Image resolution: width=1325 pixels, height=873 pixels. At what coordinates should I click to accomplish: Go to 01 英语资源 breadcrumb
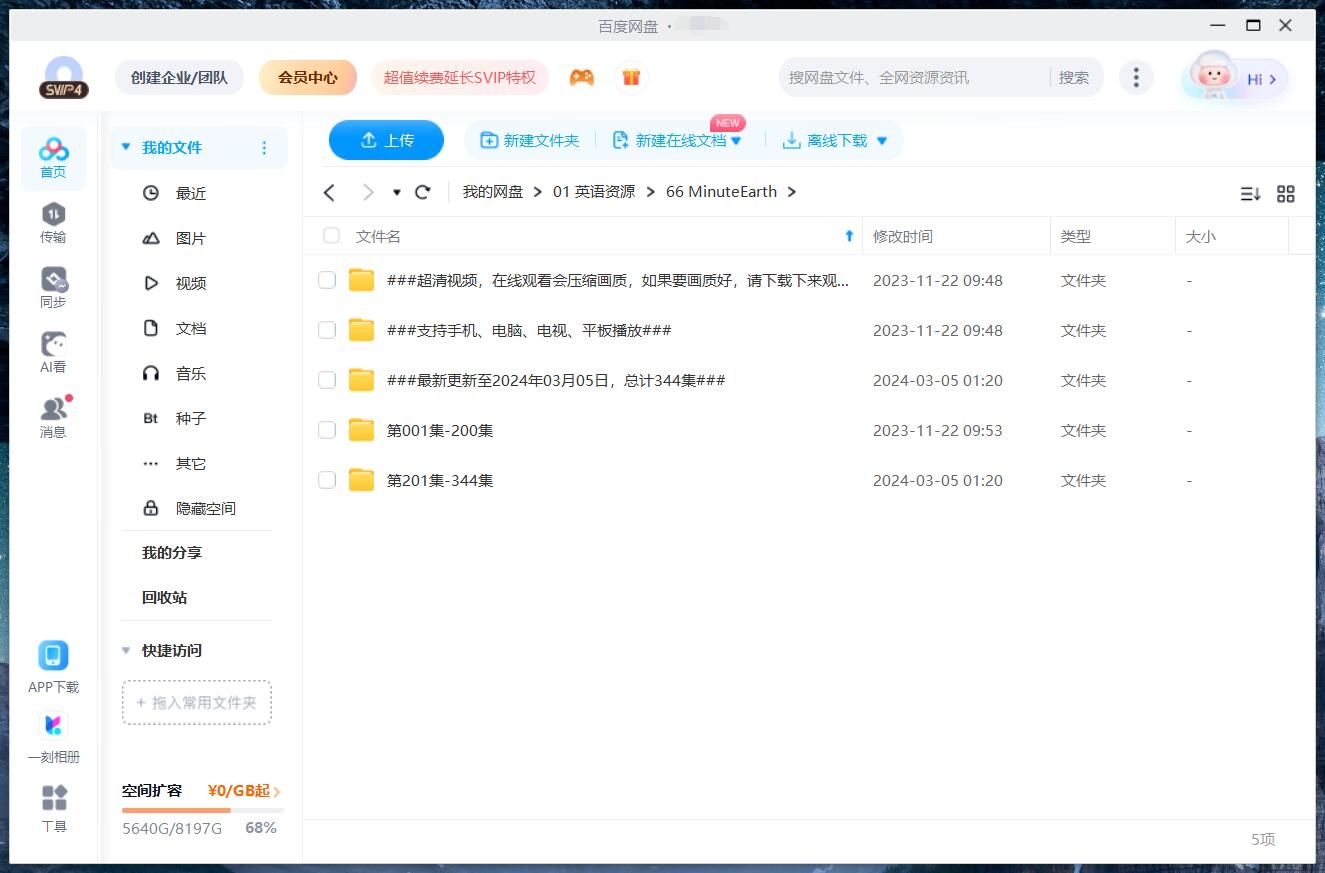coord(594,192)
